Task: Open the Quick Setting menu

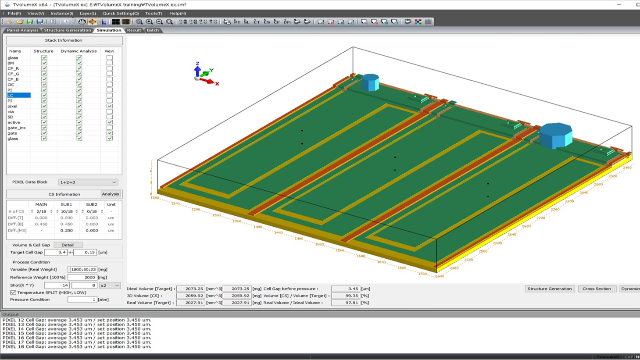Action: tap(120, 13)
